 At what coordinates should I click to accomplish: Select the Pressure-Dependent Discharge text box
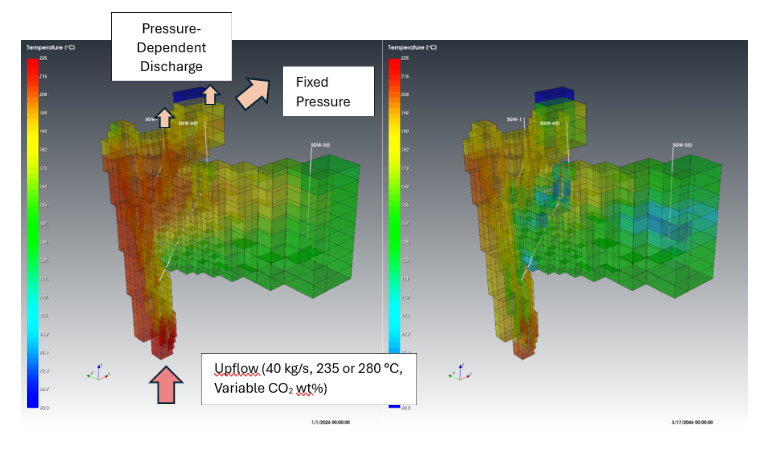click(x=173, y=46)
